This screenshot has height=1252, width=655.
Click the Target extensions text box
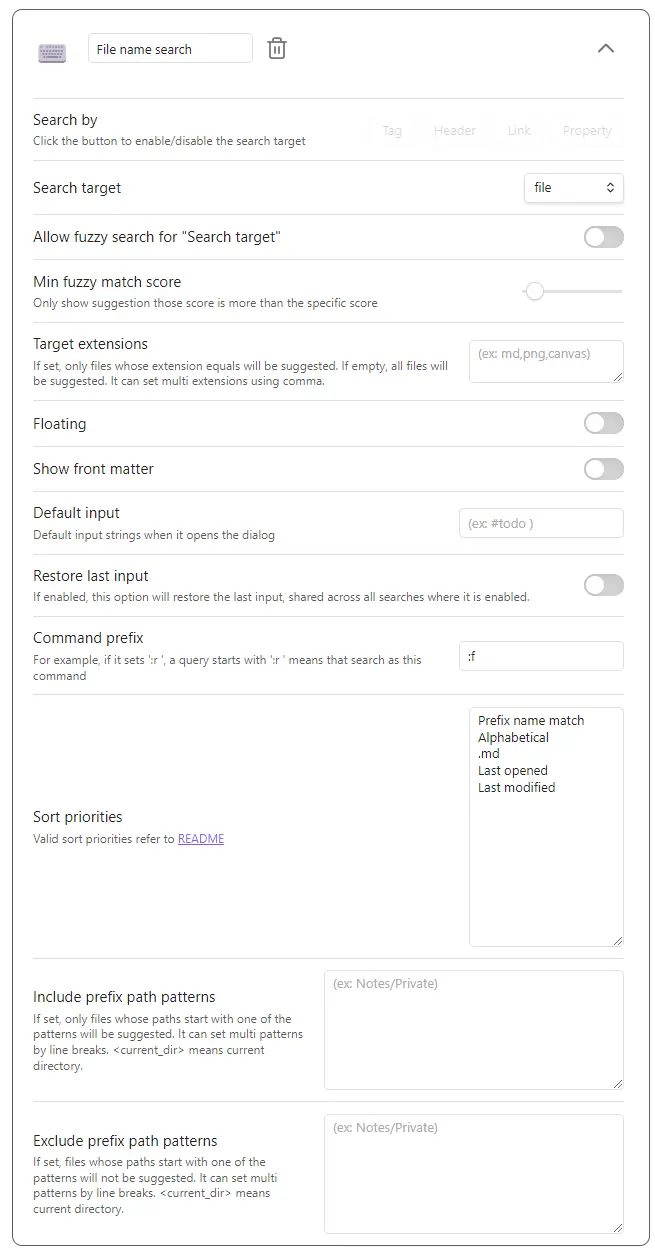tap(546, 361)
